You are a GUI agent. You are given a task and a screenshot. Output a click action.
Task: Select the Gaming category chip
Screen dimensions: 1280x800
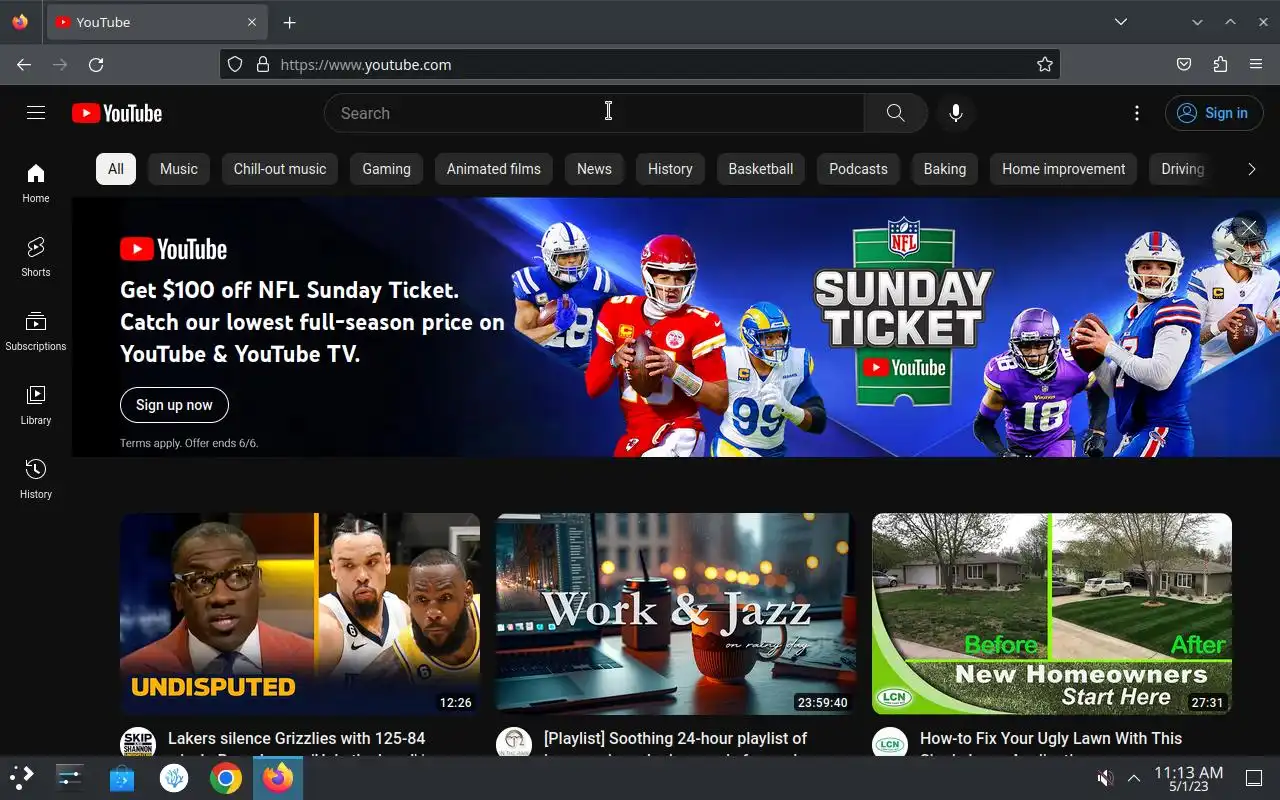point(386,169)
